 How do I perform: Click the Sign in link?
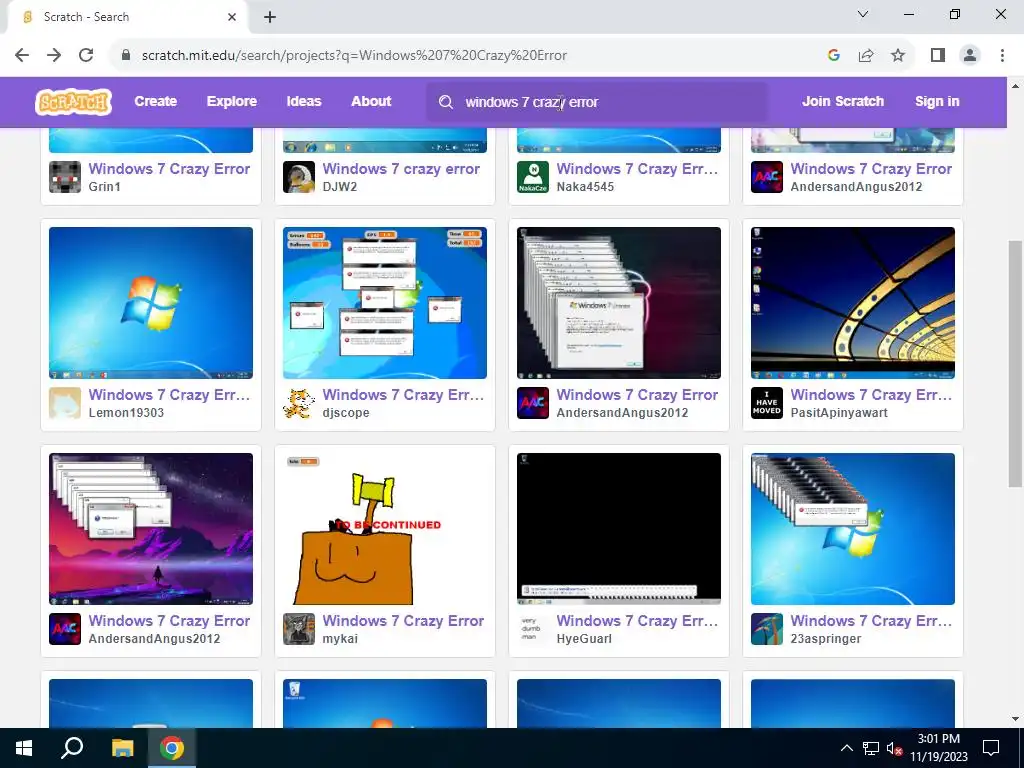coord(937,101)
